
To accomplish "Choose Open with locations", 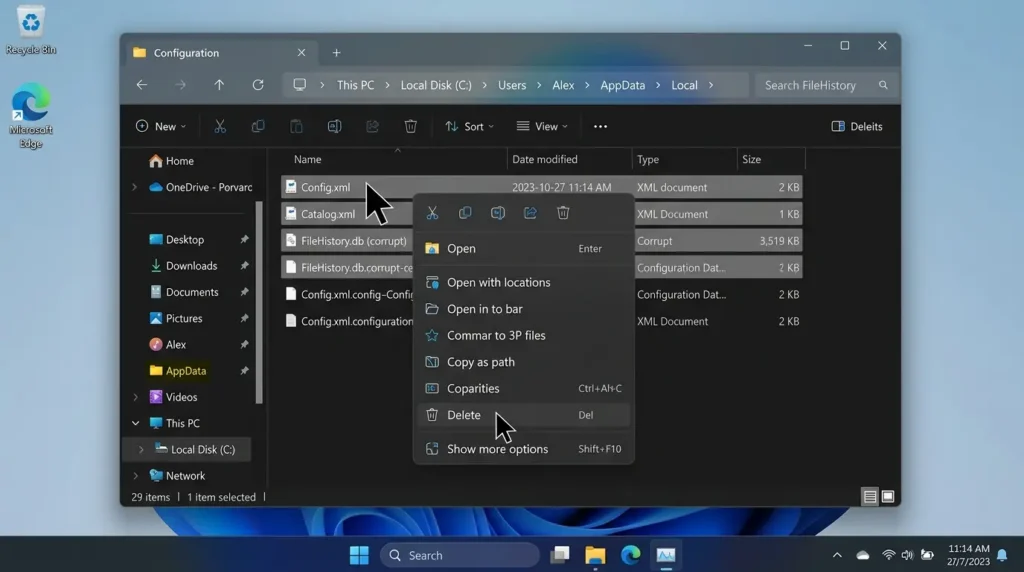I will click(523, 282).
